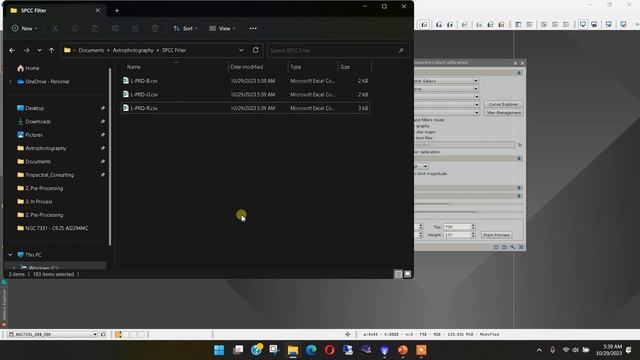640x360 pixels.
Task: Close the SPCC Filter tab
Action: click(x=98, y=11)
